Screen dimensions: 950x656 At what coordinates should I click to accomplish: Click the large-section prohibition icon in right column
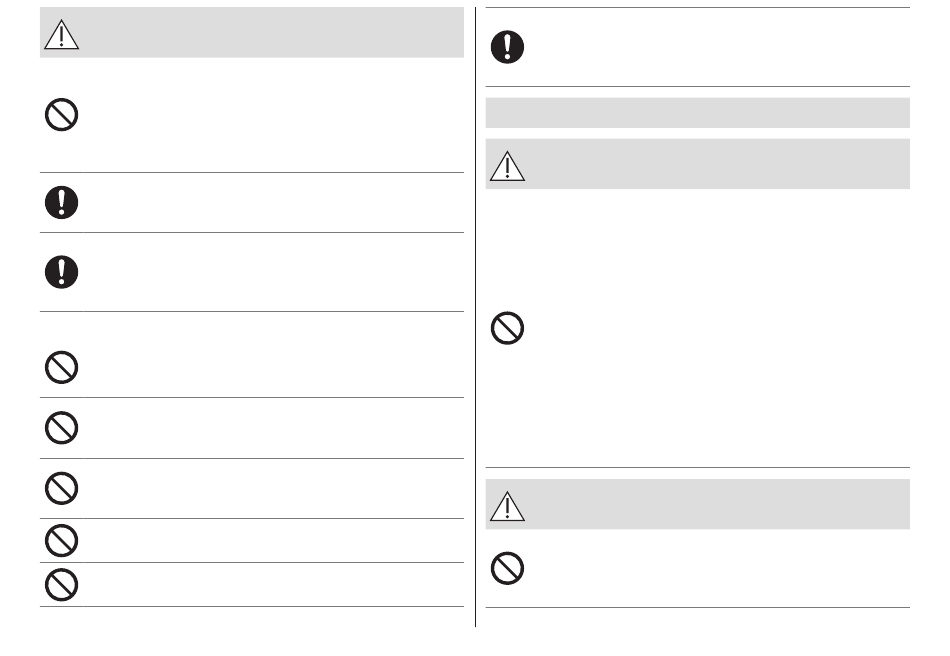tap(507, 328)
